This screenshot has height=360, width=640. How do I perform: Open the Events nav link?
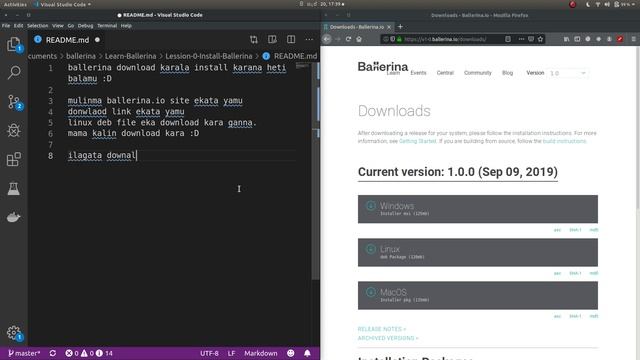[x=418, y=73]
